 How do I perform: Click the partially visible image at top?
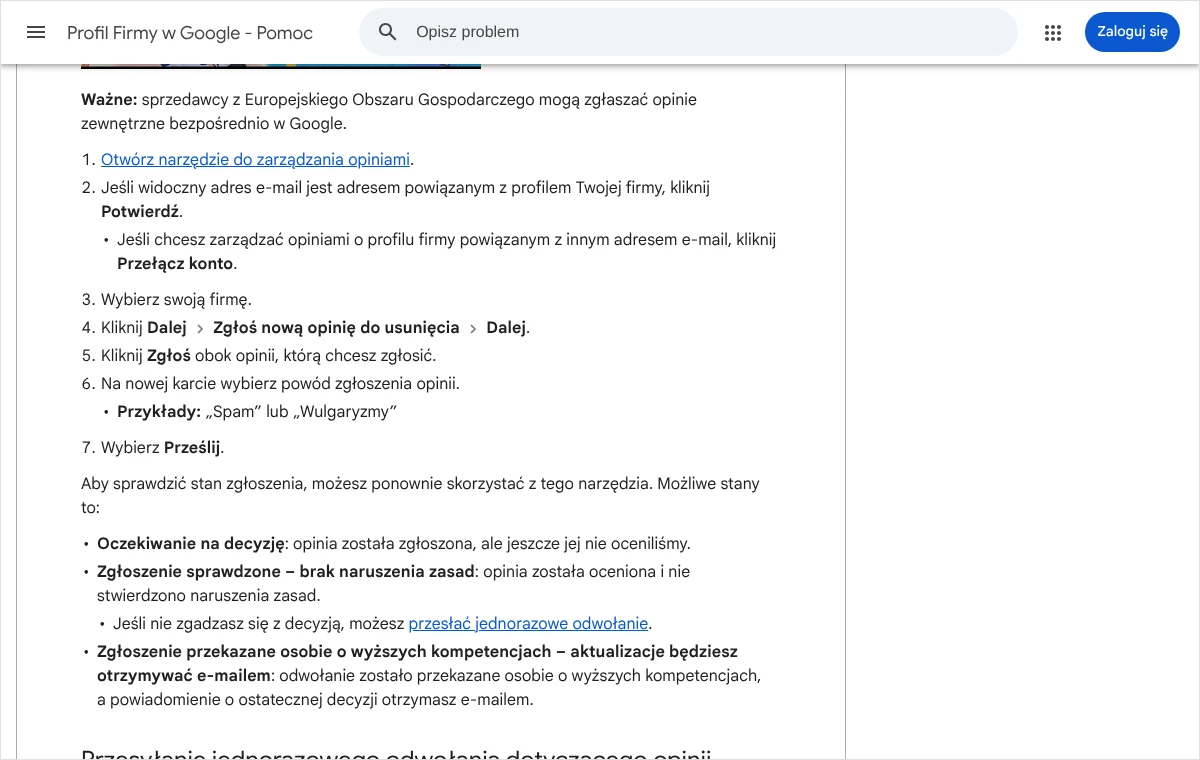[281, 66]
